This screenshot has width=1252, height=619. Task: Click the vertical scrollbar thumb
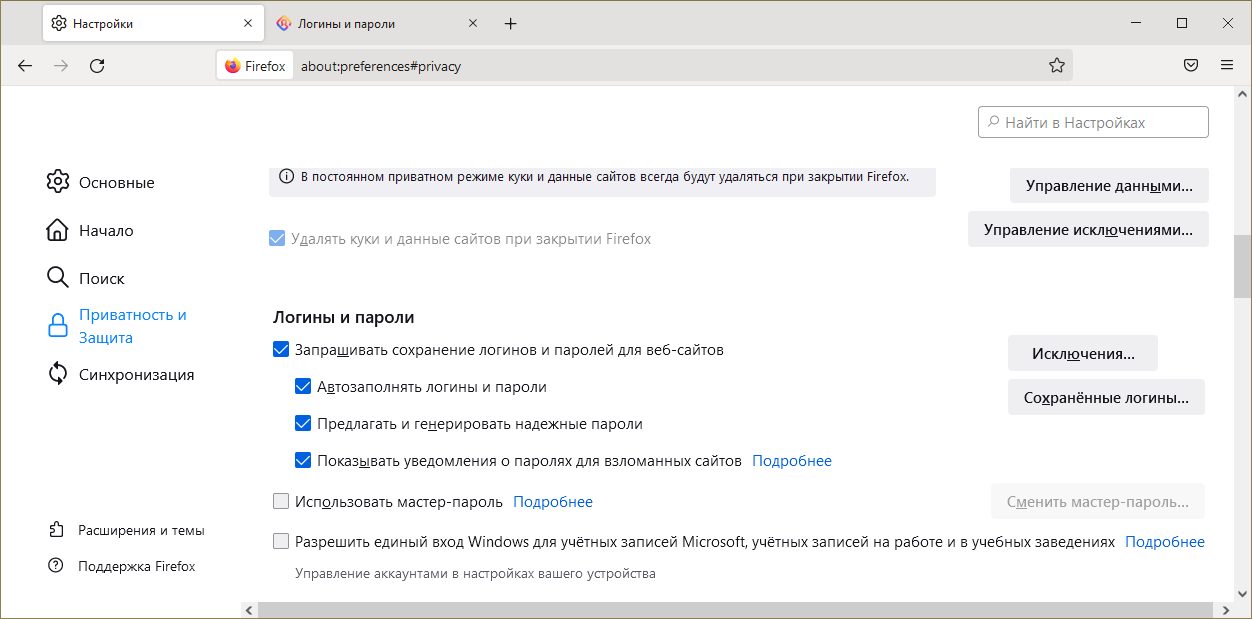(x=1243, y=266)
